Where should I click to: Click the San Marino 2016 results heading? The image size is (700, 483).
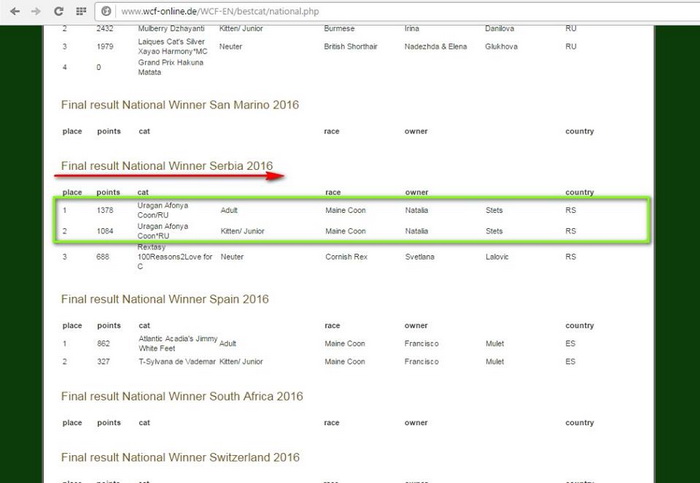[x=179, y=104]
